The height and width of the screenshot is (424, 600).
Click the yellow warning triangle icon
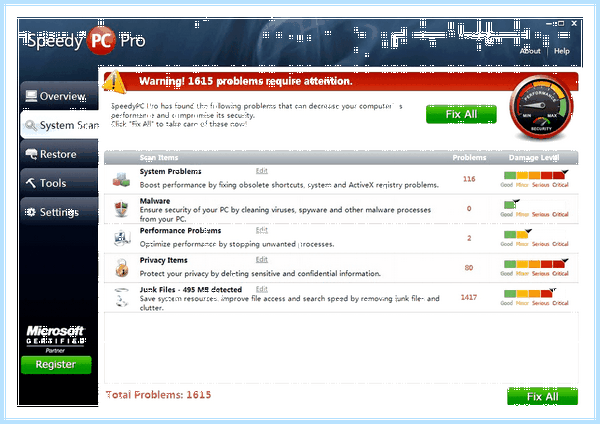pos(114,82)
